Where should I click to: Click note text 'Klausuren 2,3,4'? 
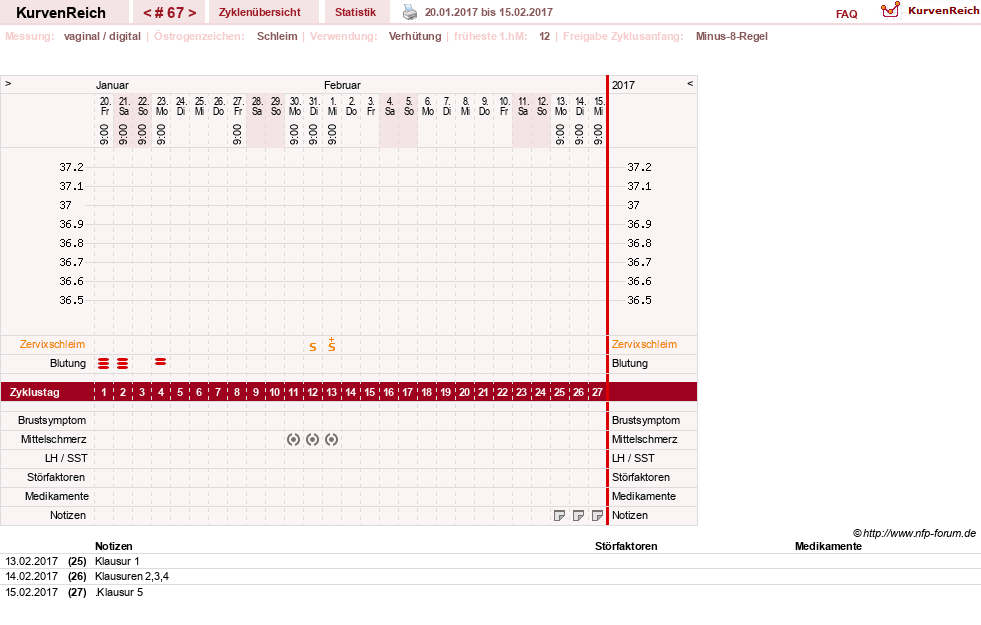132,576
